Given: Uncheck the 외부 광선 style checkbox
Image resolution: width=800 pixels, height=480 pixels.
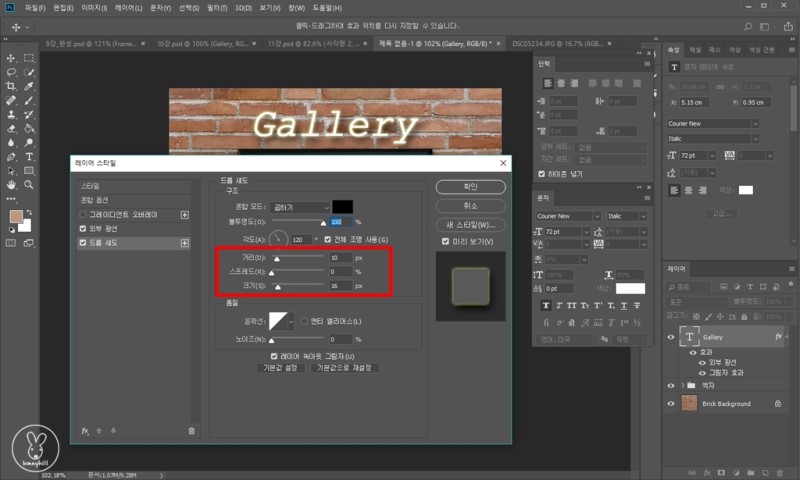Looking at the screenshot, I should tap(83, 228).
